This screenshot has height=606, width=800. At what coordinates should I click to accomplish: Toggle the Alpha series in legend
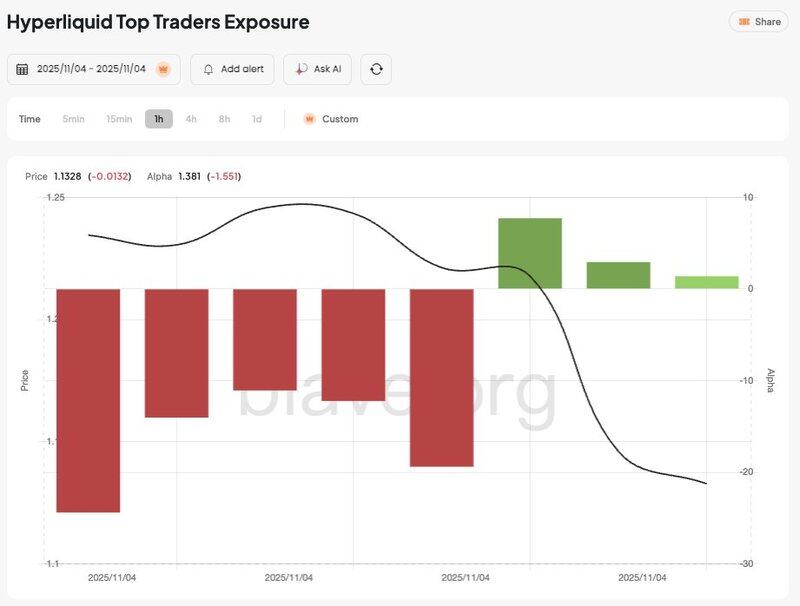click(159, 176)
